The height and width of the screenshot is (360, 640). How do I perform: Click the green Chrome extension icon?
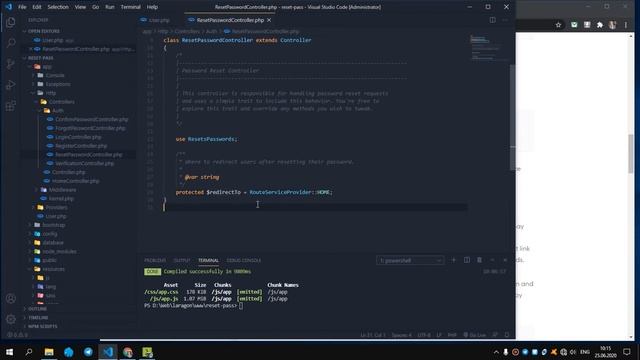click(574, 25)
